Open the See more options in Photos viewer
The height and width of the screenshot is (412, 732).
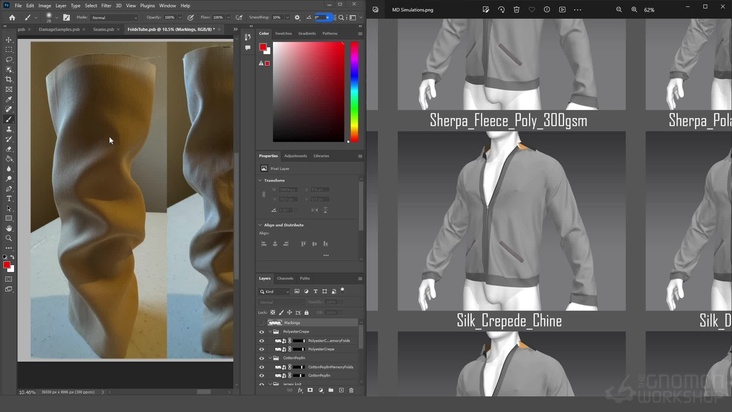click(577, 9)
